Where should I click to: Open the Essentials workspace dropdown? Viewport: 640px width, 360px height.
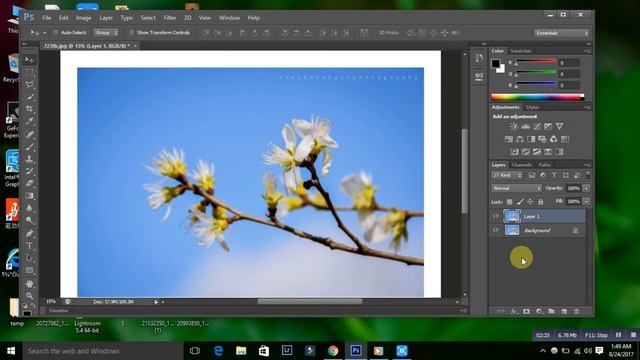562,33
